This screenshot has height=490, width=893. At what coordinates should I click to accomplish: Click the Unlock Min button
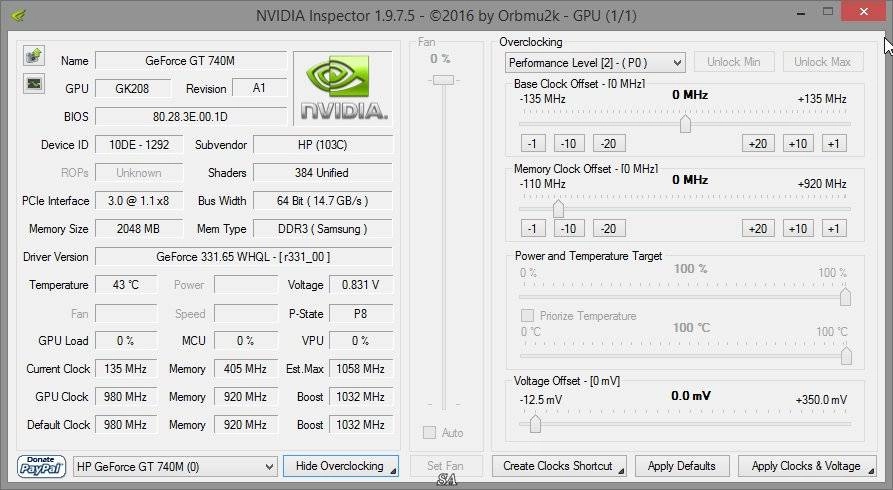734,62
